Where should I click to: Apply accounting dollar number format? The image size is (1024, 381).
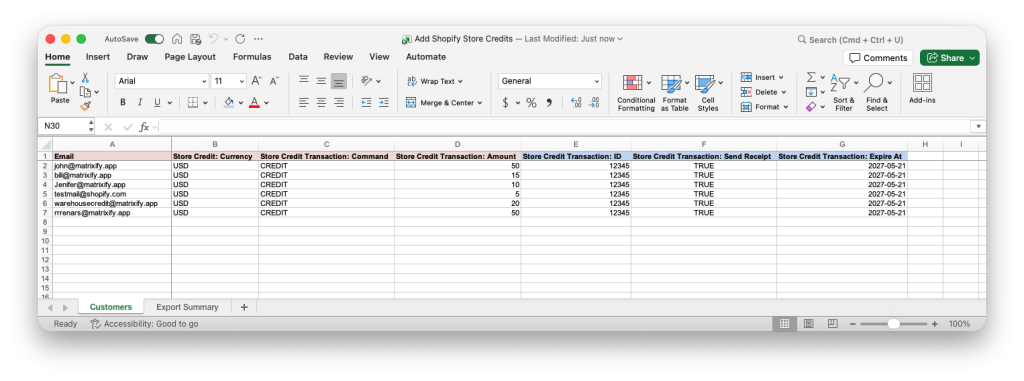505,103
